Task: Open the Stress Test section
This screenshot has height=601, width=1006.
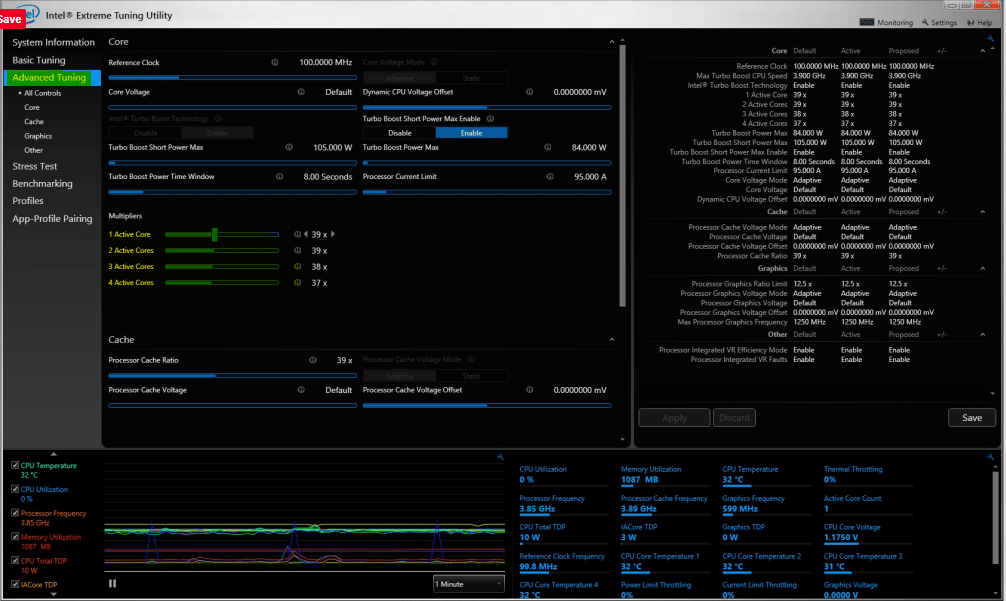Action: pos(35,166)
